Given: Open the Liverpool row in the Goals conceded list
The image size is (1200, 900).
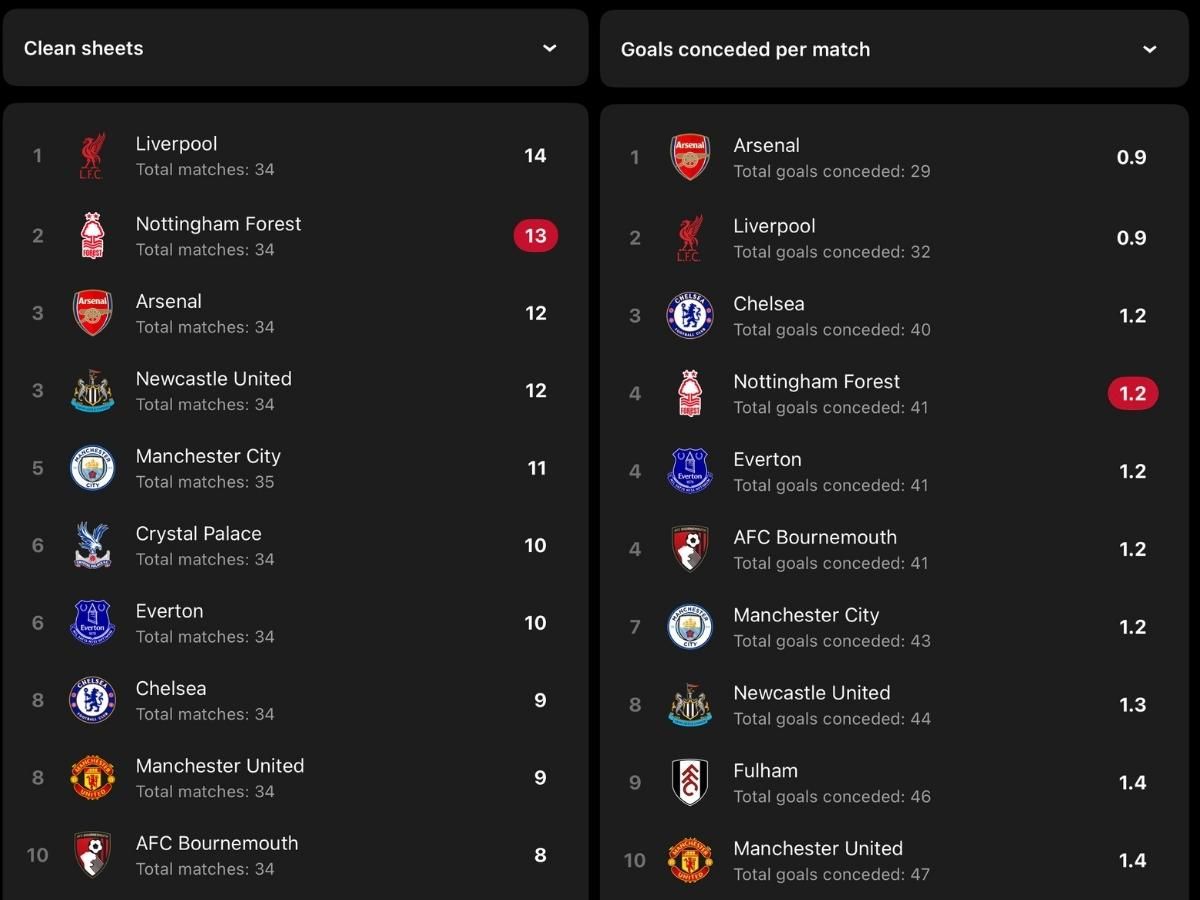Looking at the screenshot, I should [x=894, y=238].
